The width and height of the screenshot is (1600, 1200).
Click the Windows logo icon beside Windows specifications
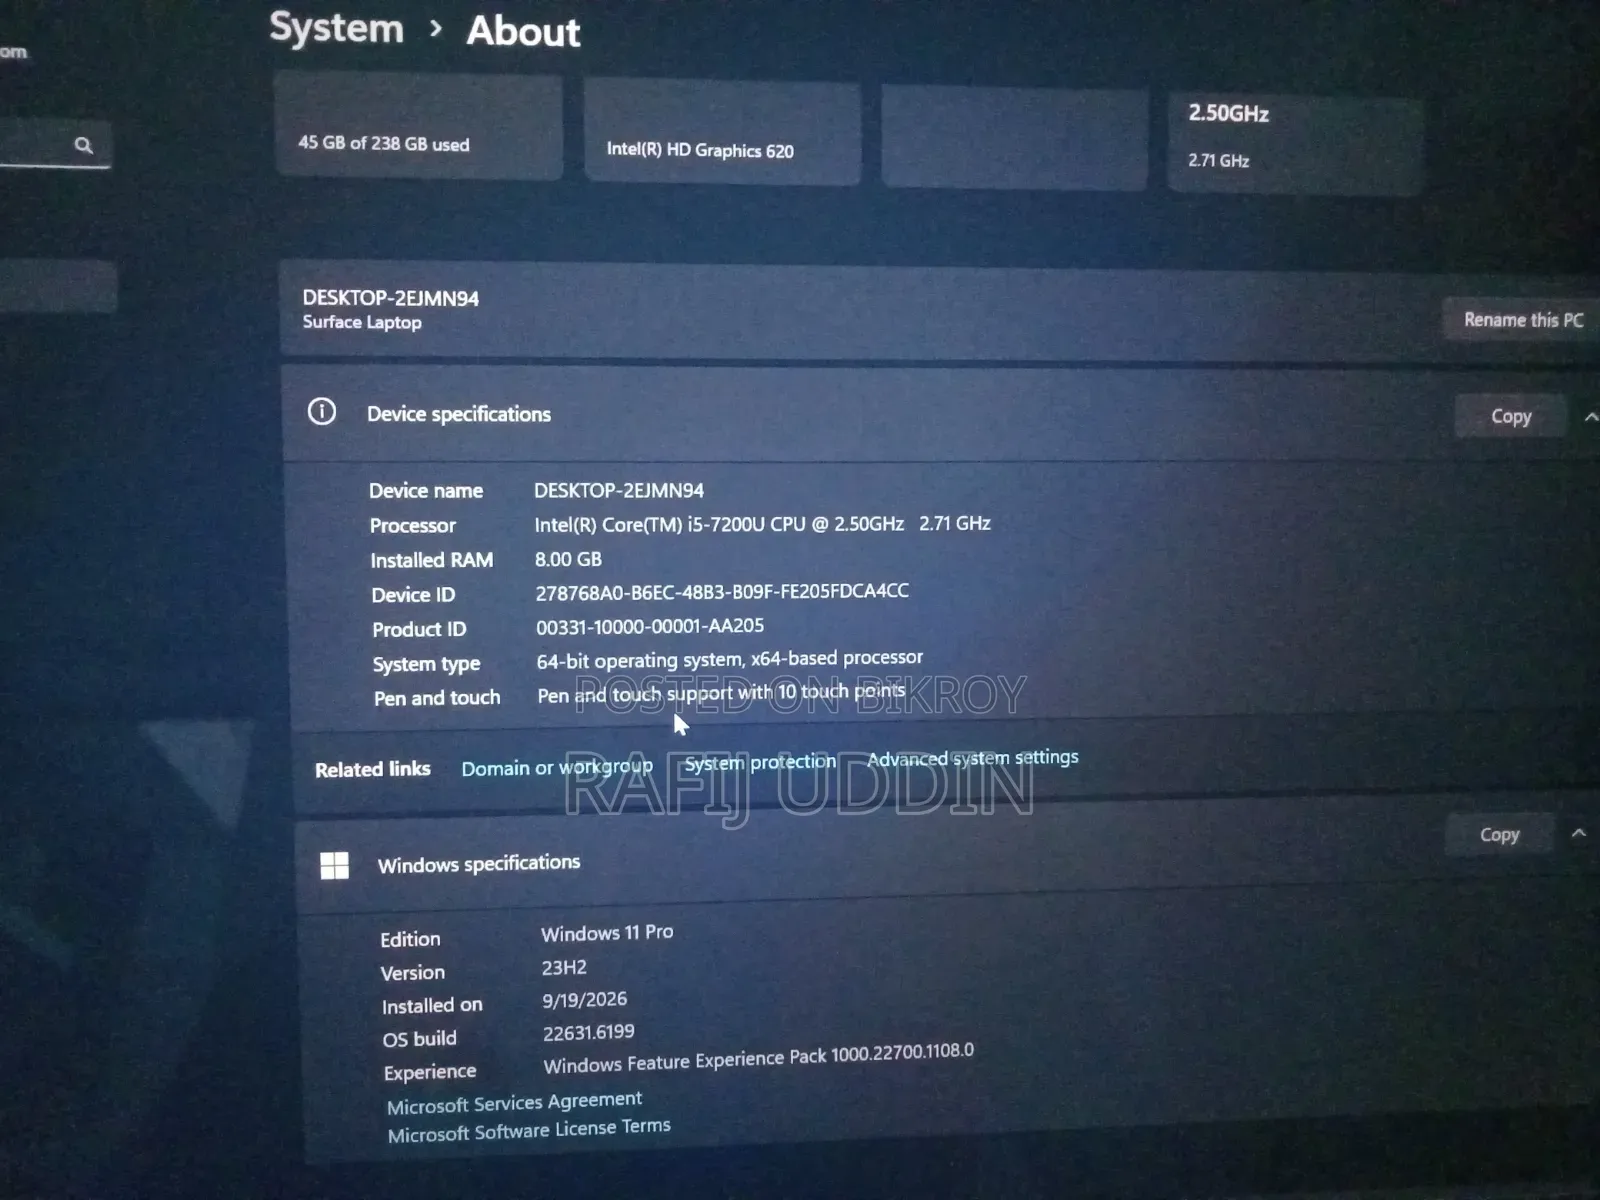[x=334, y=865]
